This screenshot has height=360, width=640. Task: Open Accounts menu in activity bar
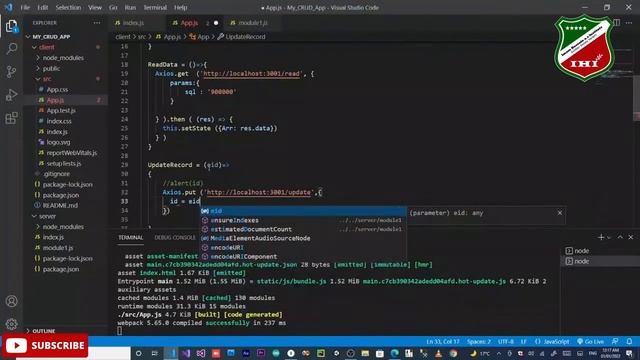[11, 301]
